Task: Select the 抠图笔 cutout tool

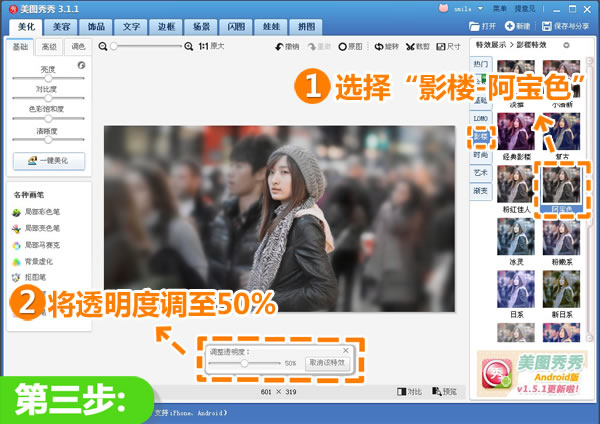Action: 29,277
